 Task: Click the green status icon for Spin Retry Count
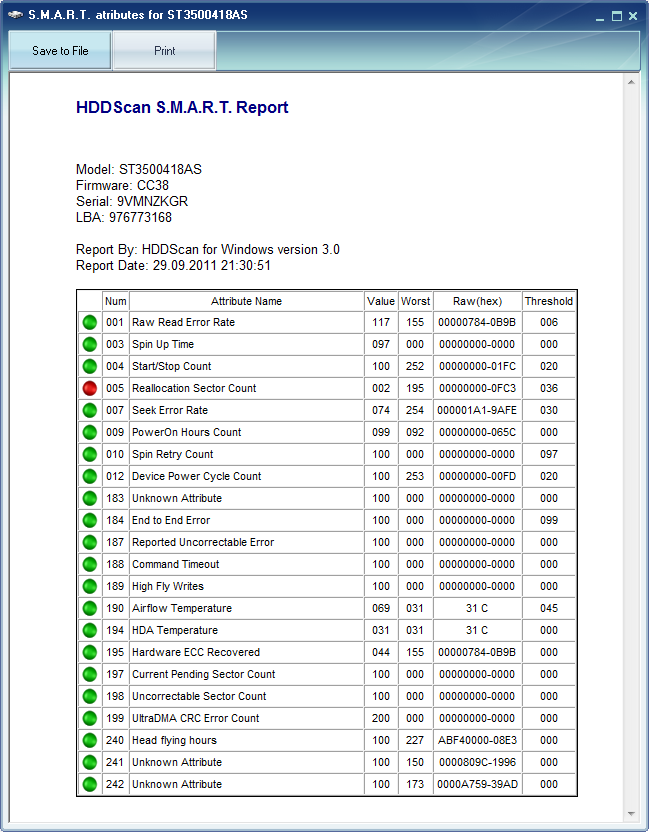pos(90,454)
